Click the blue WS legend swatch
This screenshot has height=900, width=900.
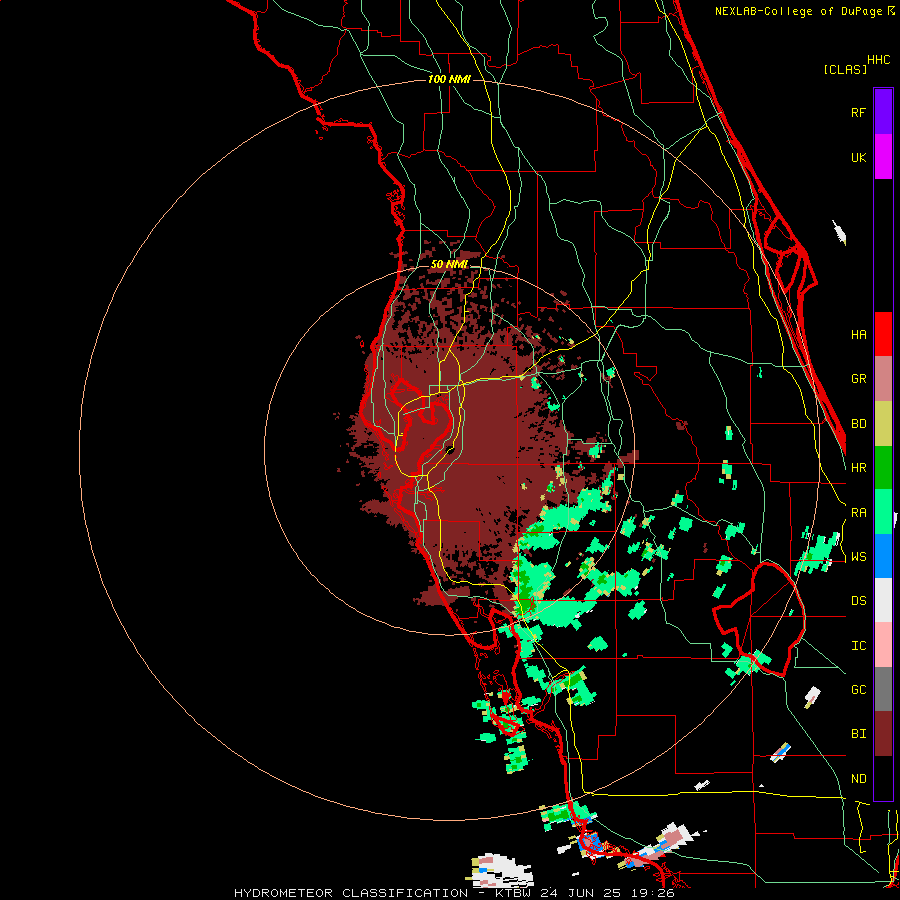coord(883,556)
